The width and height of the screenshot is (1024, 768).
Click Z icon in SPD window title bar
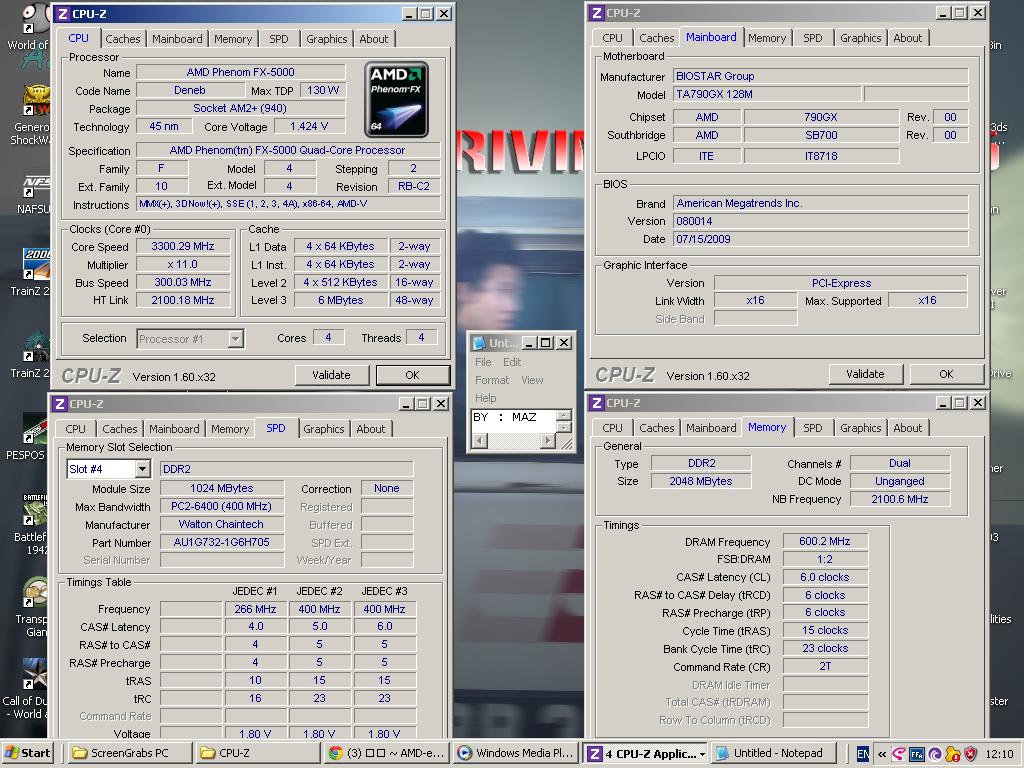(60, 404)
